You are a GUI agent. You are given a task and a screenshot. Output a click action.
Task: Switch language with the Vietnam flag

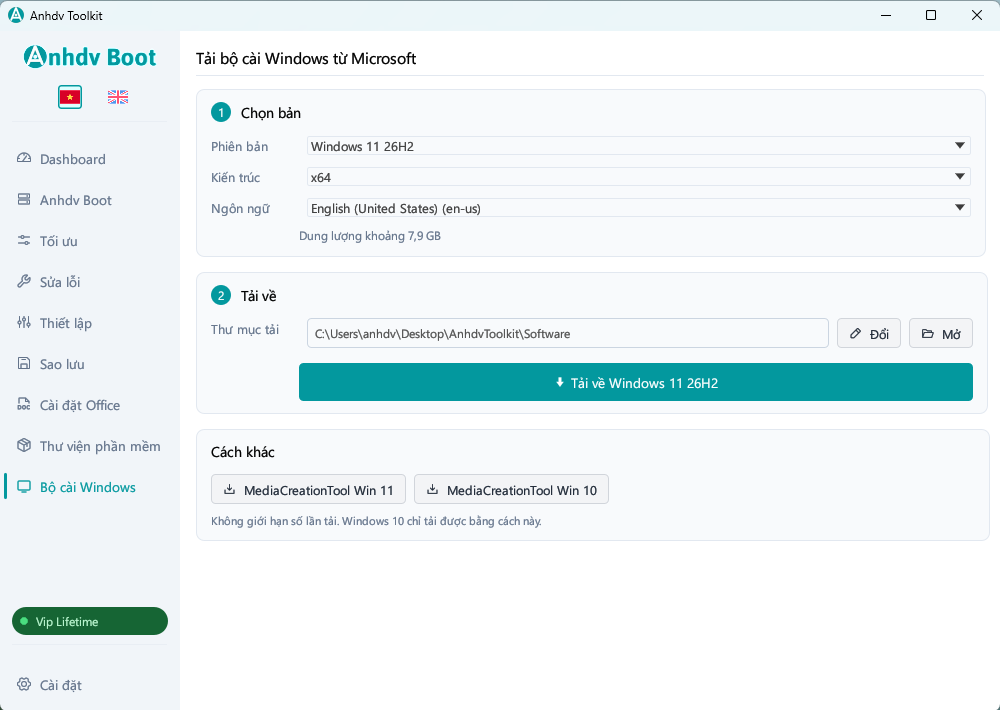tap(70, 97)
